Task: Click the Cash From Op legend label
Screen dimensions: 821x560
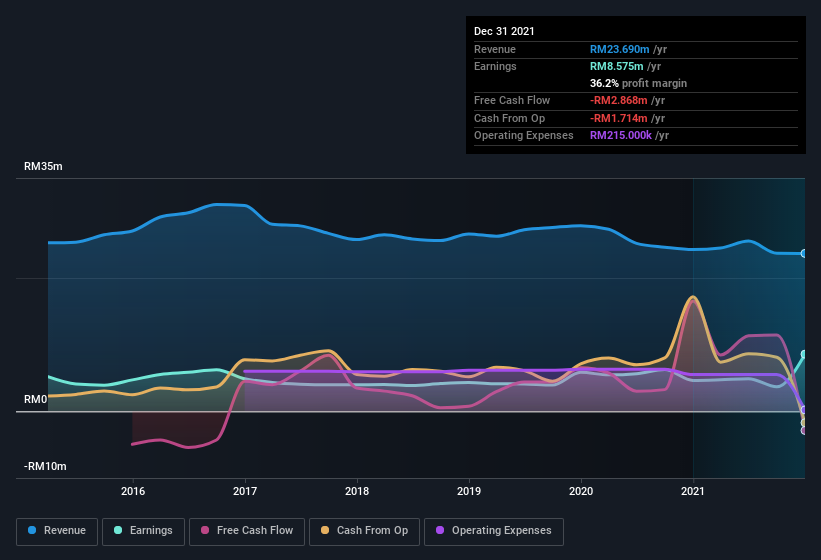Action: 372,531
